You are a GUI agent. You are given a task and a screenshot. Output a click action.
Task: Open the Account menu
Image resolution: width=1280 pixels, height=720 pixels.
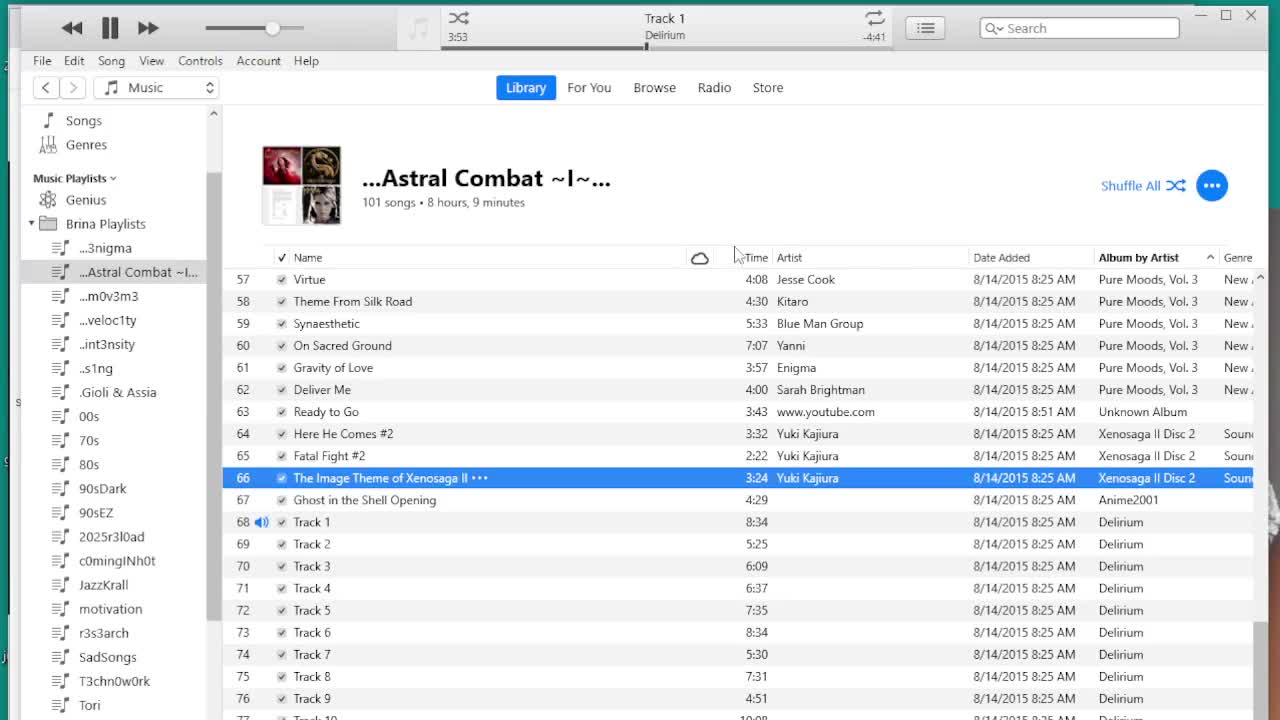point(258,61)
